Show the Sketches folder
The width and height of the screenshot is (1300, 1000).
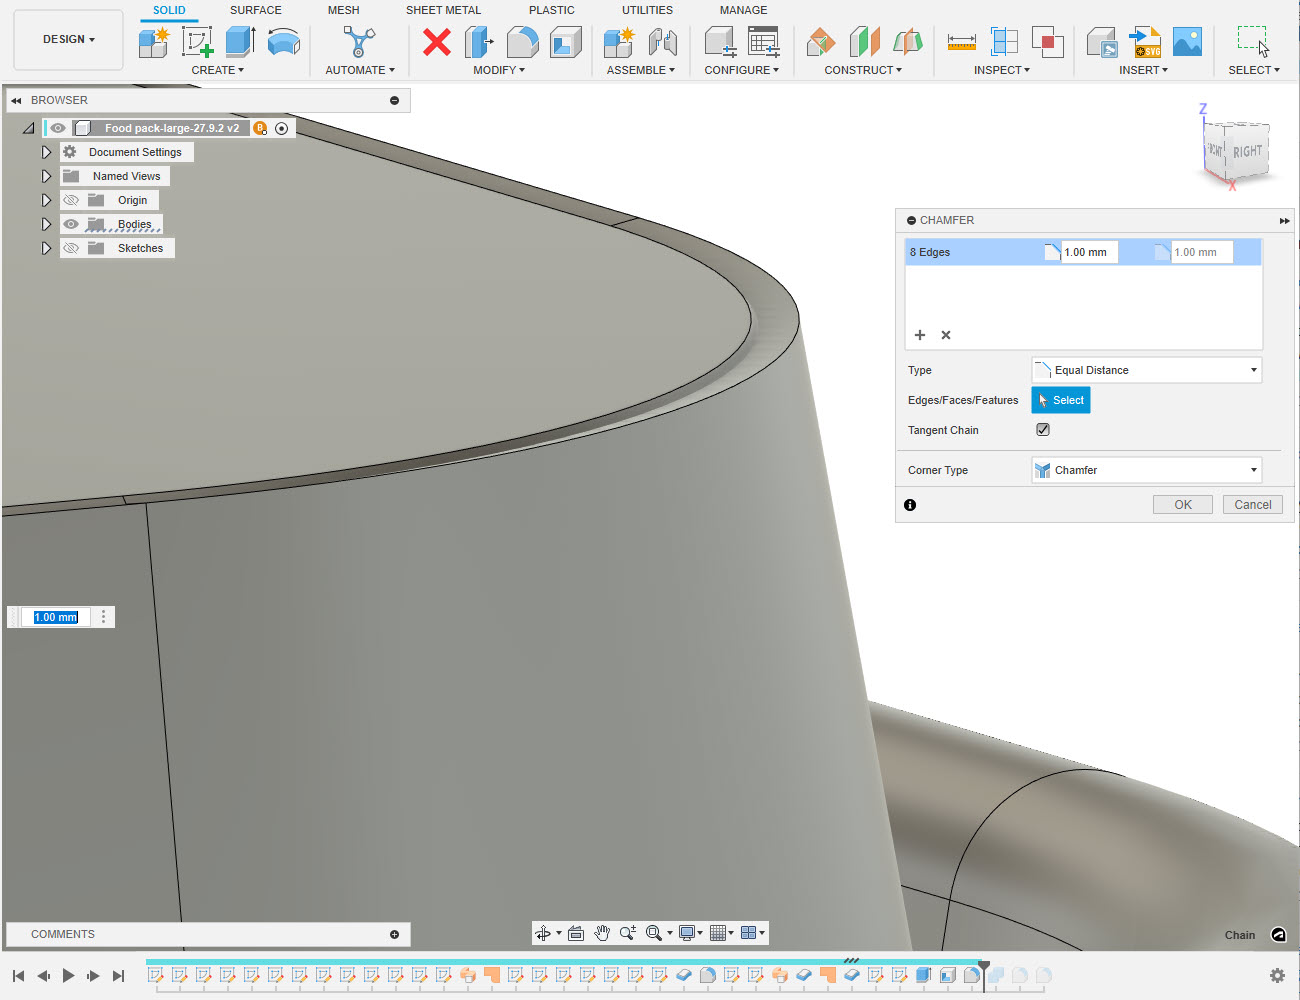pos(70,248)
